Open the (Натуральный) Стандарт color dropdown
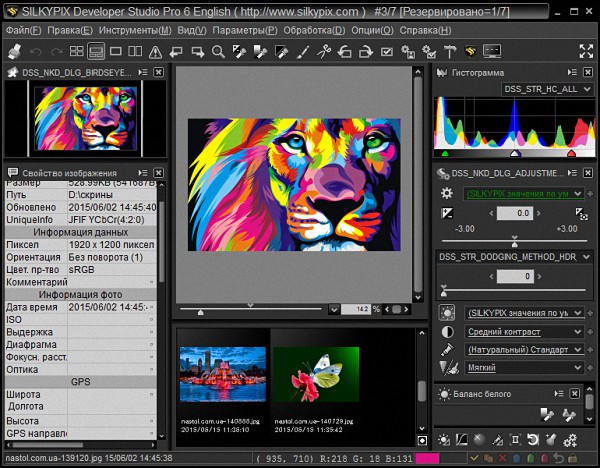Viewport: 600px width, 468px height. 524,349
